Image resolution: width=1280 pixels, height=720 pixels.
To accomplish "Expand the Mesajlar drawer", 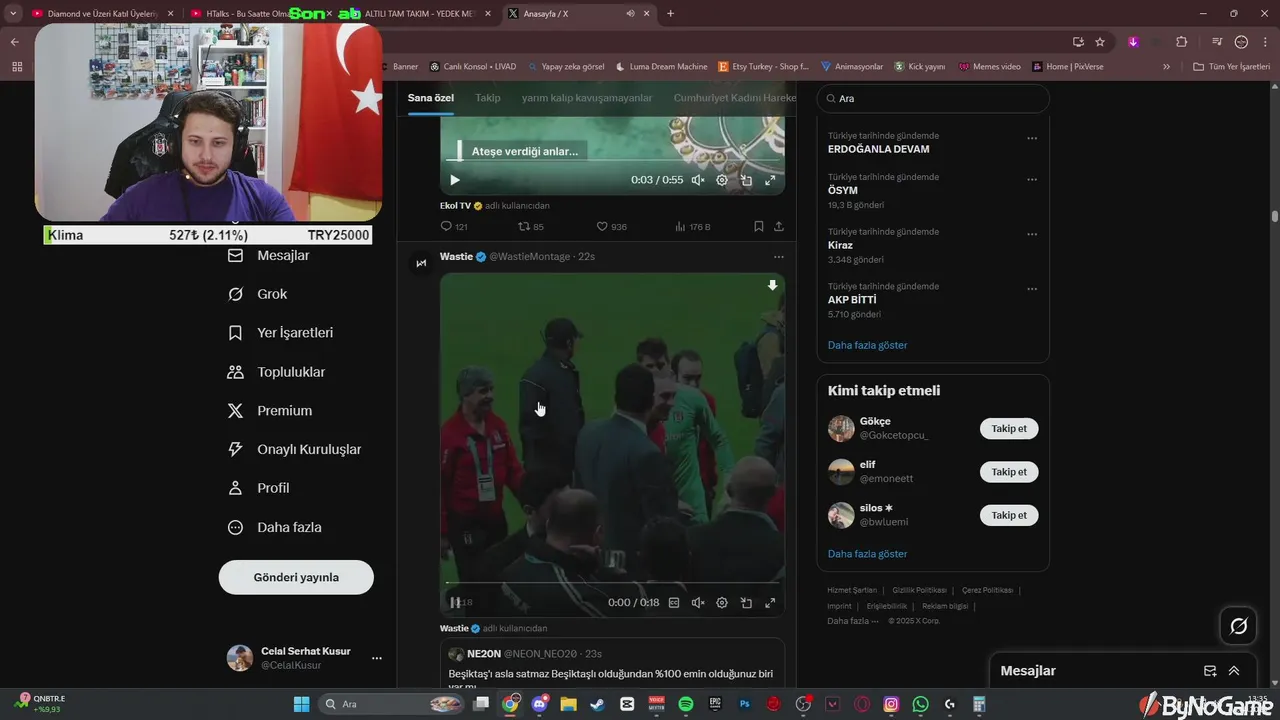I will [1234, 671].
